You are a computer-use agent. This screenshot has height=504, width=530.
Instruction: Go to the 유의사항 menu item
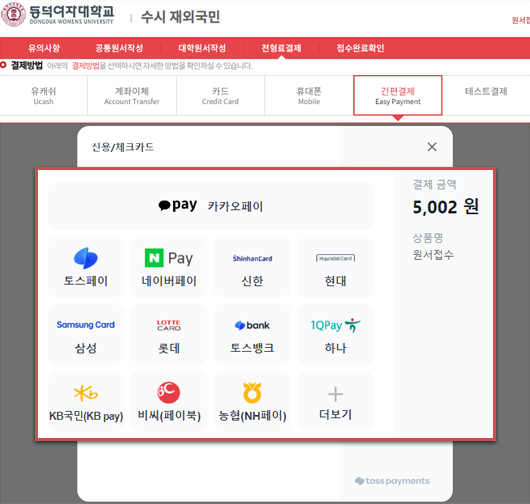click(x=44, y=48)
